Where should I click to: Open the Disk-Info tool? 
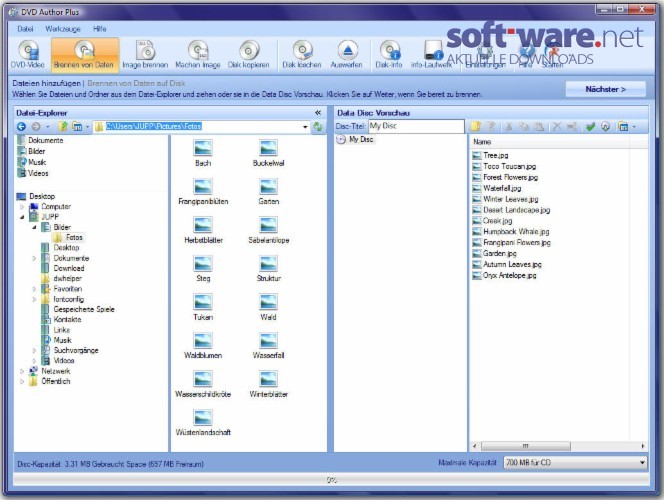tap(389, 54)
